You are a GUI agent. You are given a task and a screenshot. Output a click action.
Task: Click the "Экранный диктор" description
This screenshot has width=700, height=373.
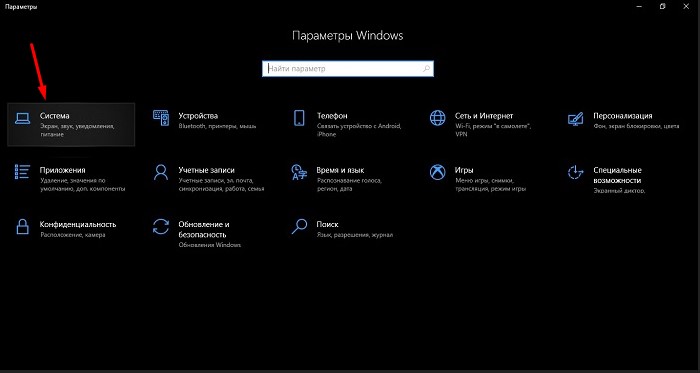(619, 191)
